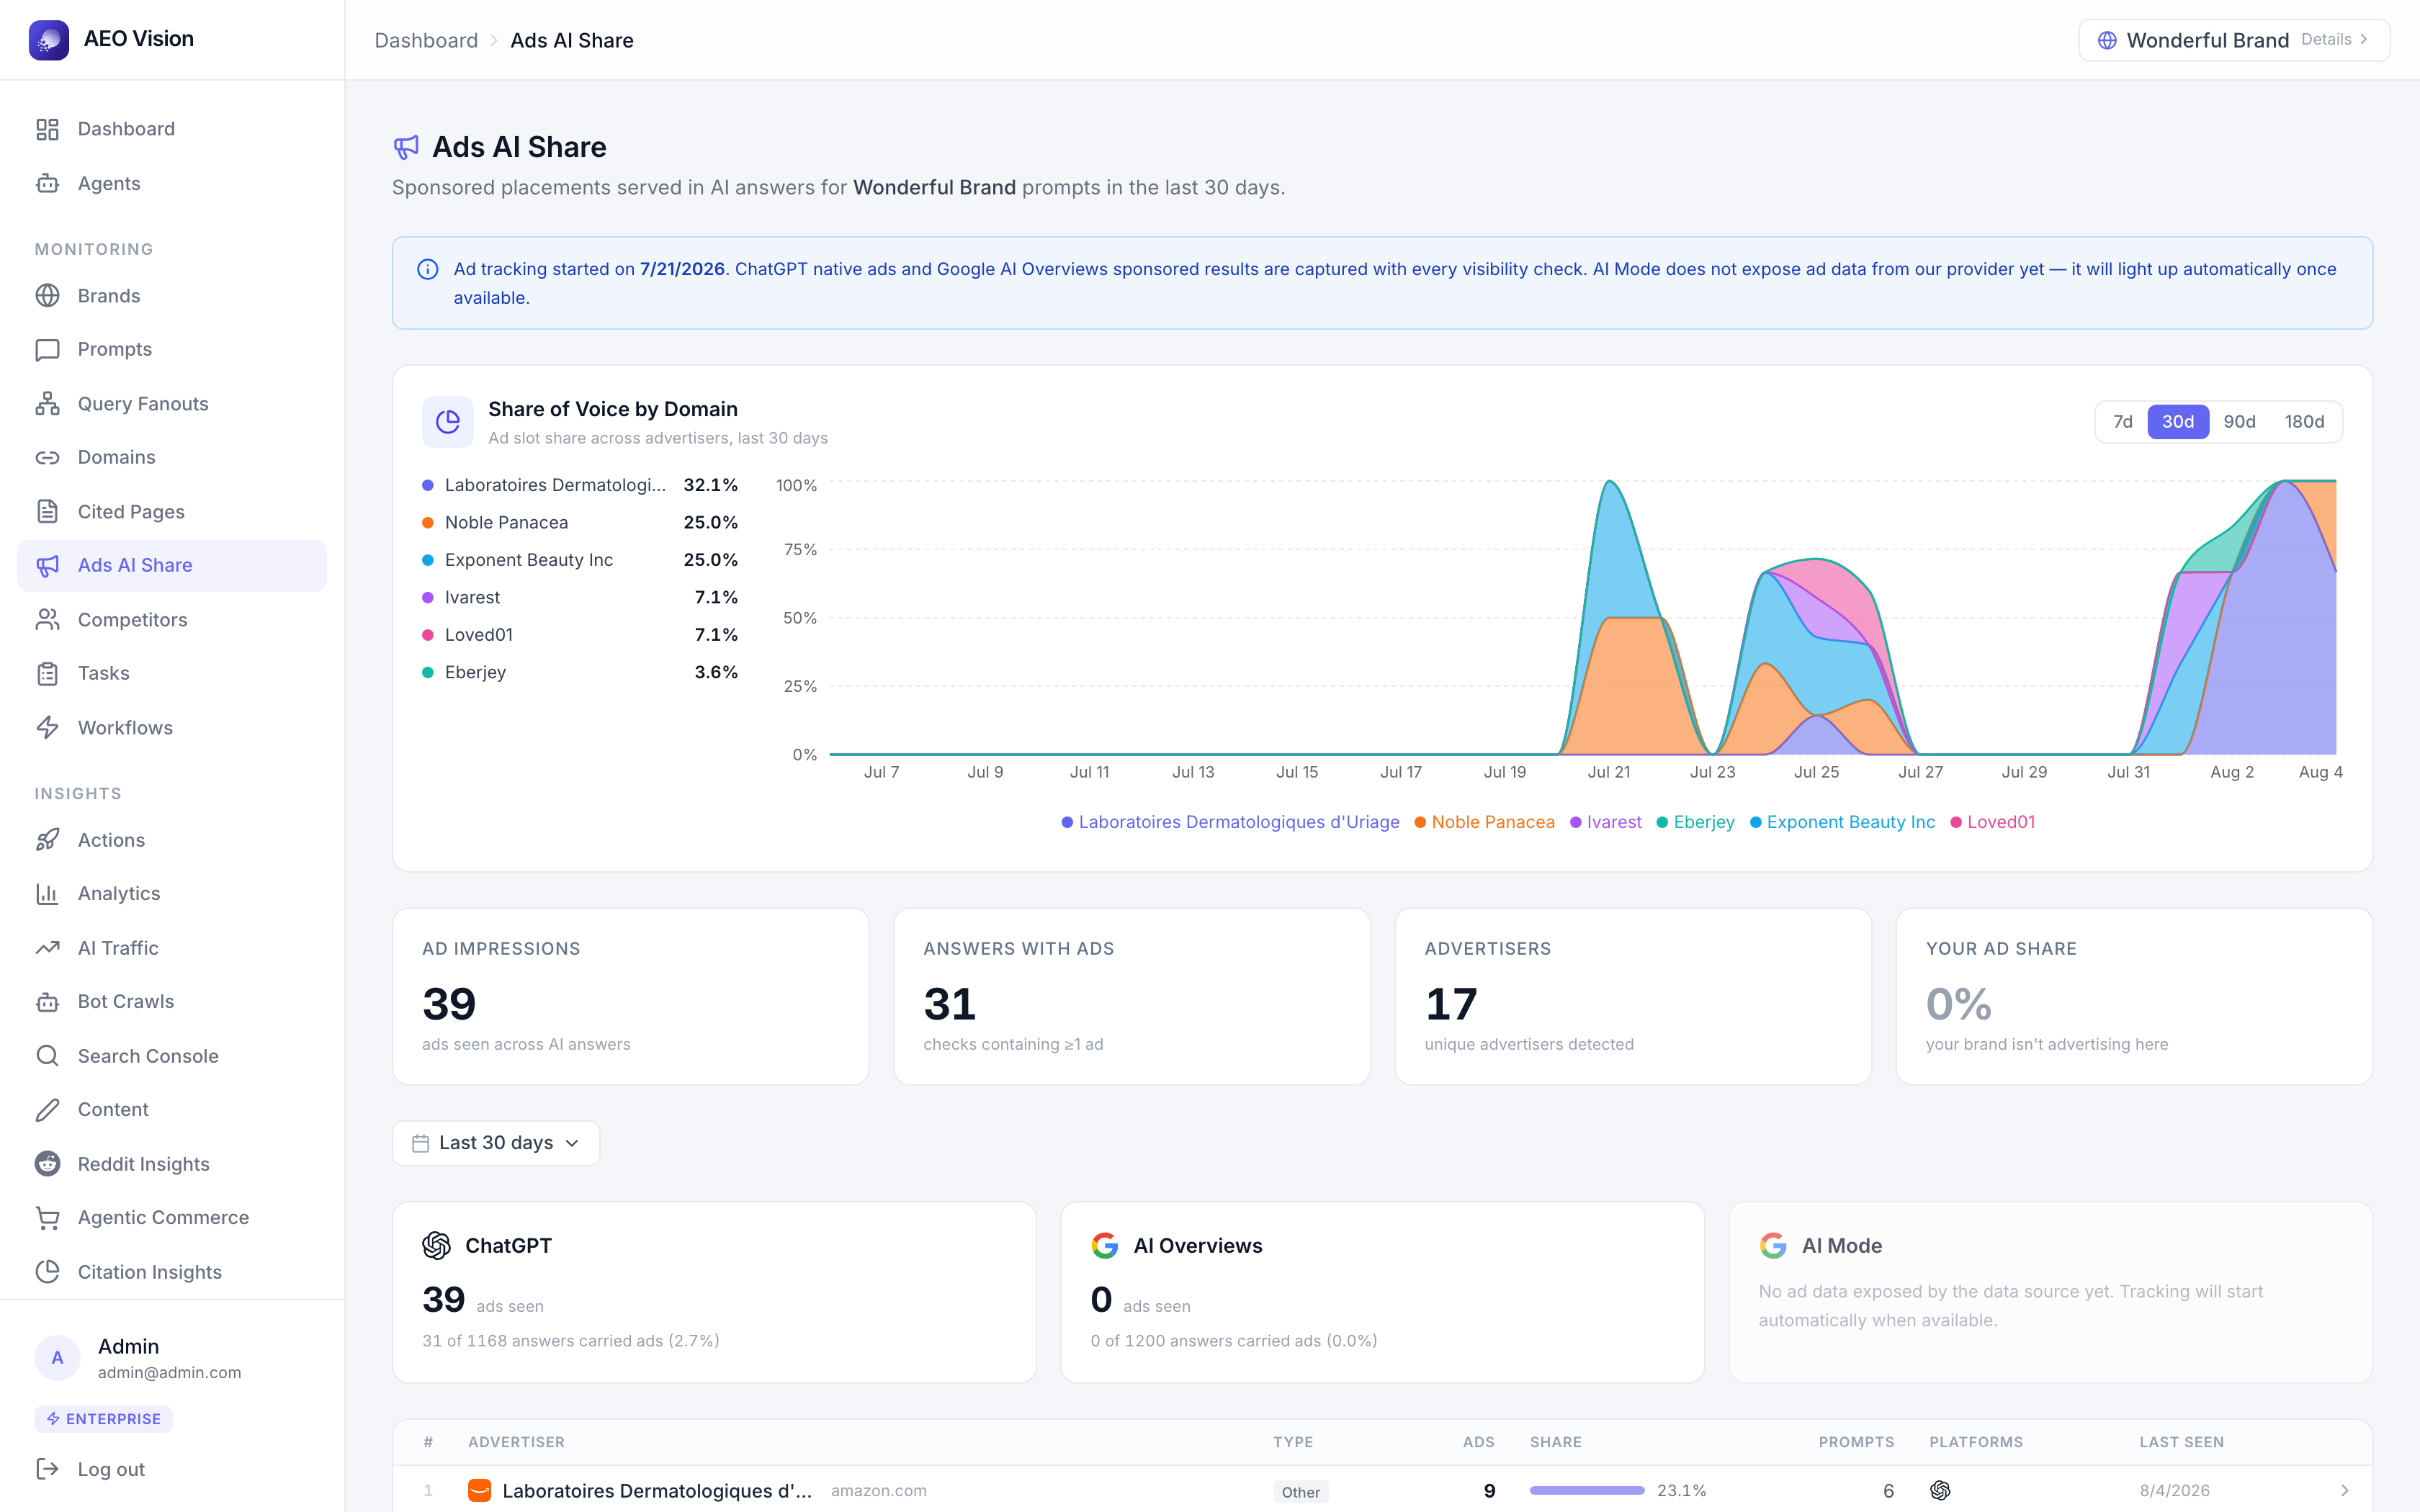Click the Google logo on AI Overviews card
This screenshot has height=1512, width=2420.
pos(1105,1245)
